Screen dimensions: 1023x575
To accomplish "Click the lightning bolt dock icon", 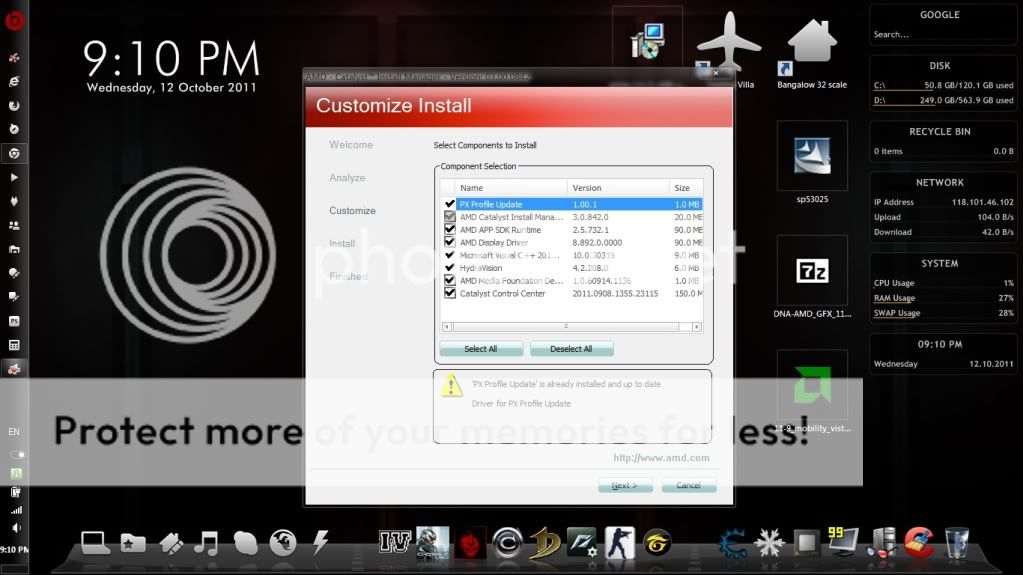I will [320, 542].
